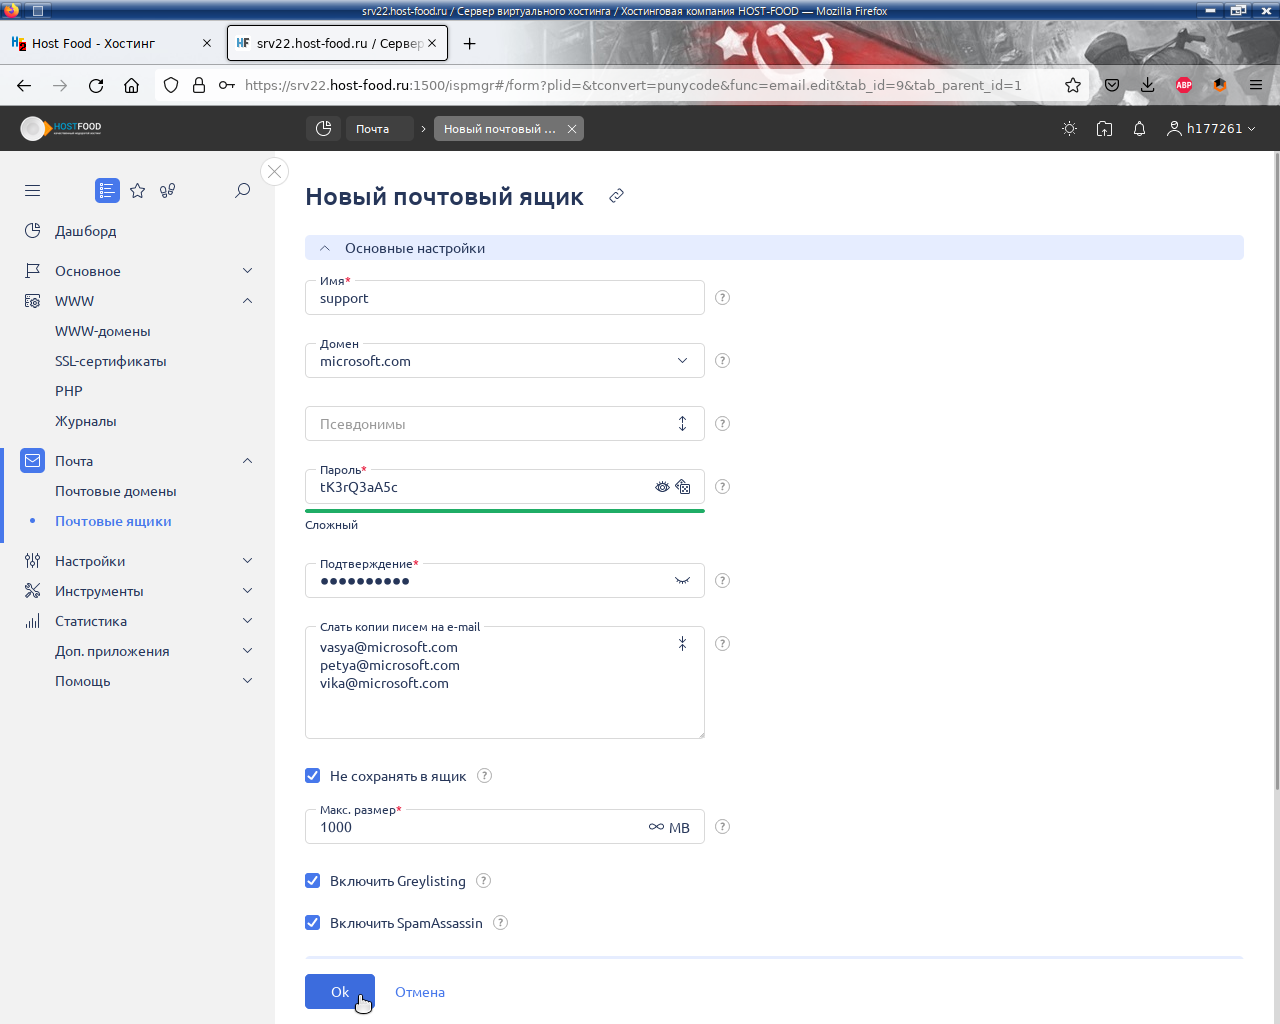Viewport: 1280px width, 1024px height.
Task: Open the h177261 user menu
Action: click(1211, 129)
